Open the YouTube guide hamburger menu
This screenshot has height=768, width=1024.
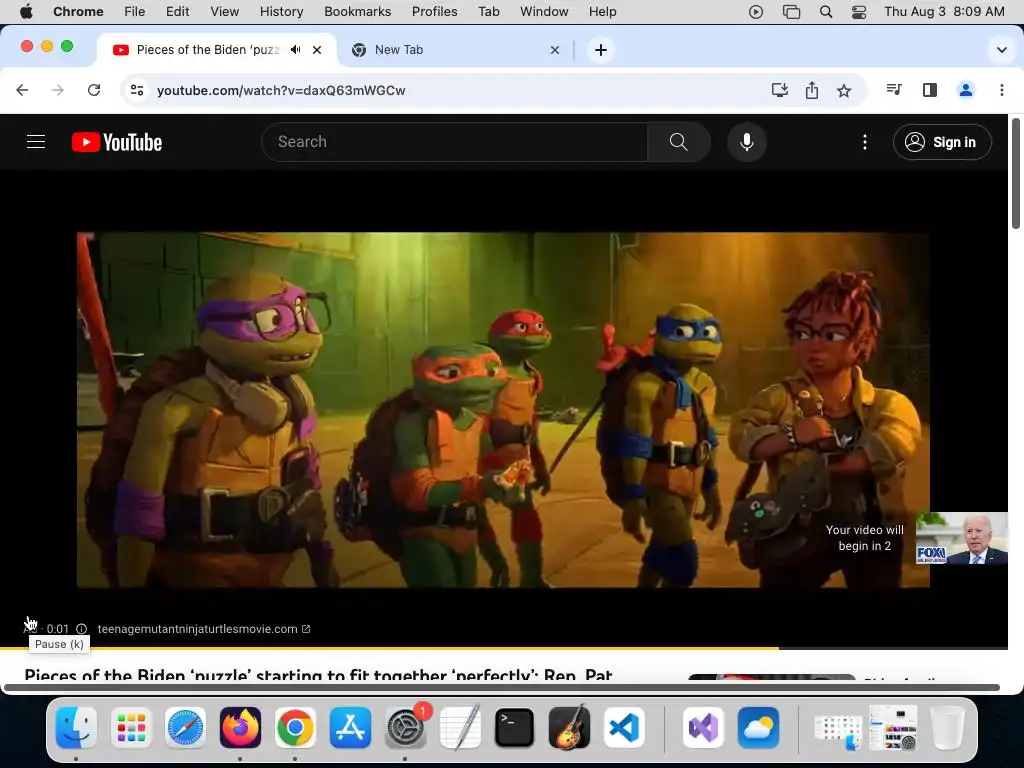pos(36,142)
